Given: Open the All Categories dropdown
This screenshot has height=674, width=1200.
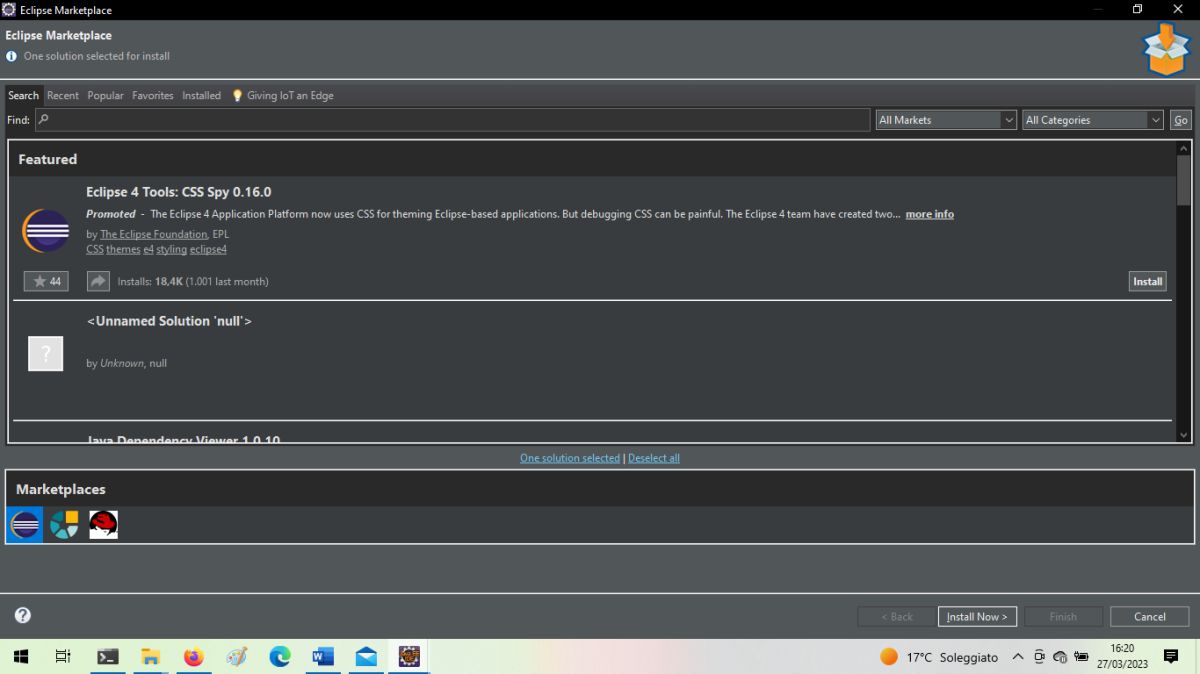Looking at the screenshot, I should click(x=1092, y=120).
